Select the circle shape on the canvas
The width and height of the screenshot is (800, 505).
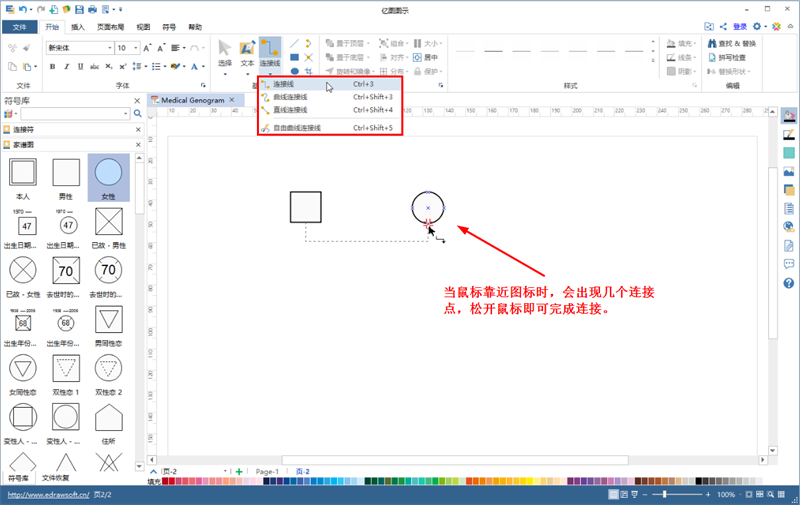coord(428,208)
